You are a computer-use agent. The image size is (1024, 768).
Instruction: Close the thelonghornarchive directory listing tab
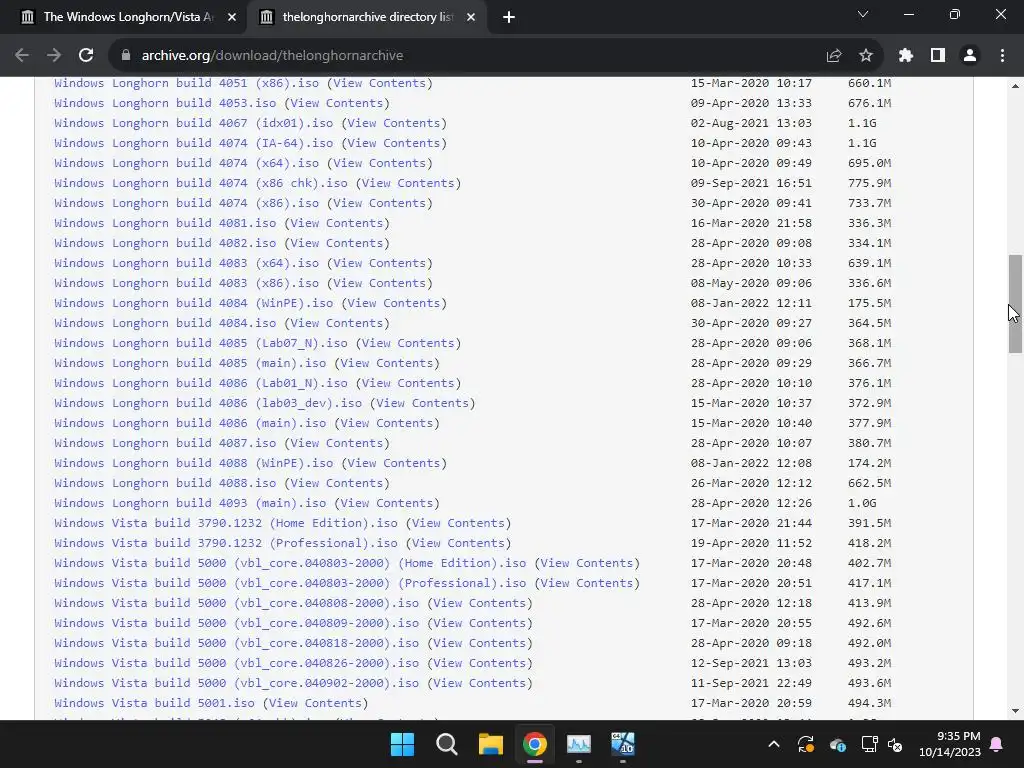(471, 18)
